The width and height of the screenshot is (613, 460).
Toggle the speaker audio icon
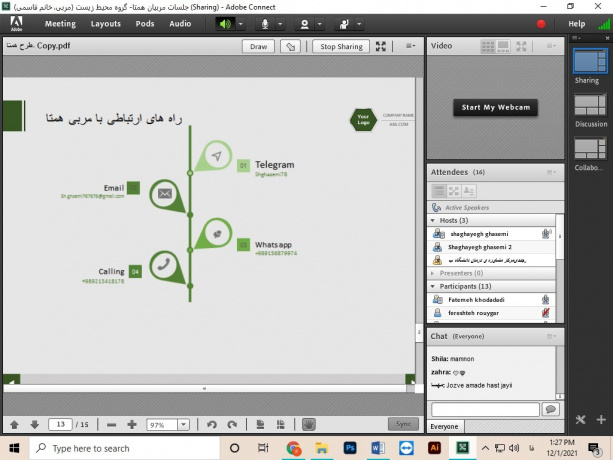[225, 24]
